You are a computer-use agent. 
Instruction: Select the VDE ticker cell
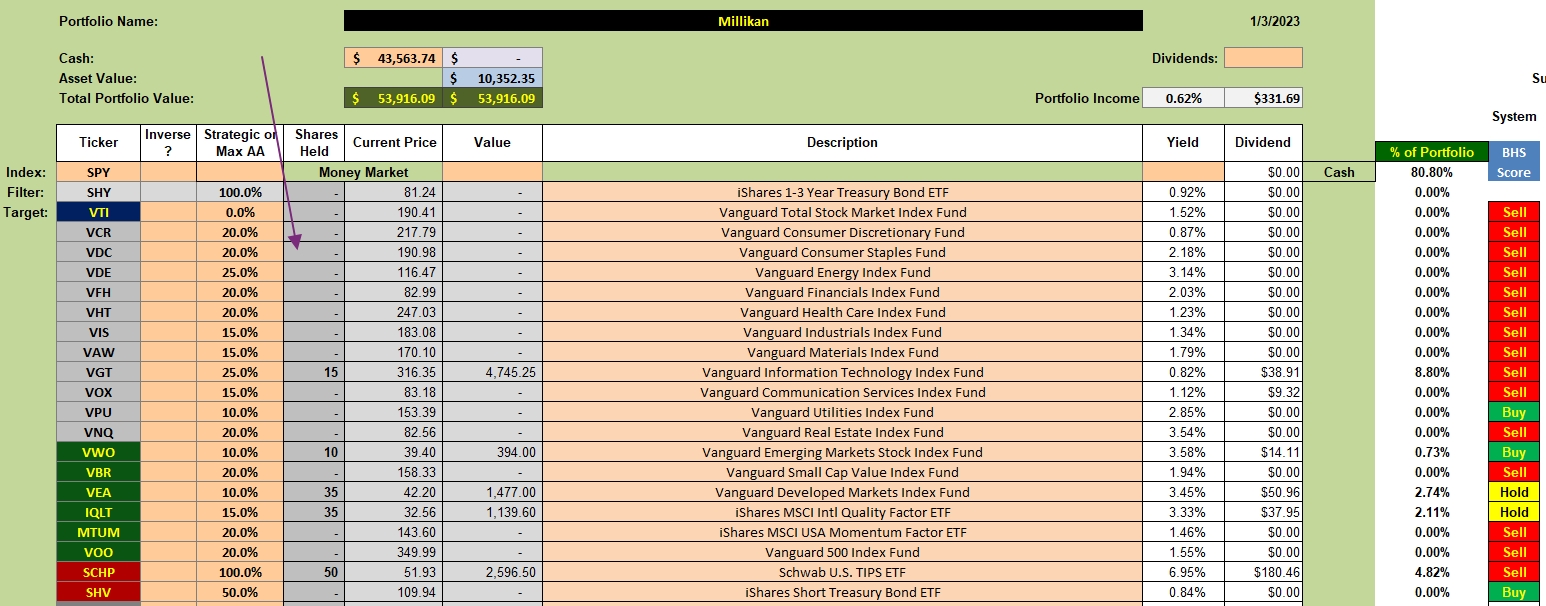[99, 272]
